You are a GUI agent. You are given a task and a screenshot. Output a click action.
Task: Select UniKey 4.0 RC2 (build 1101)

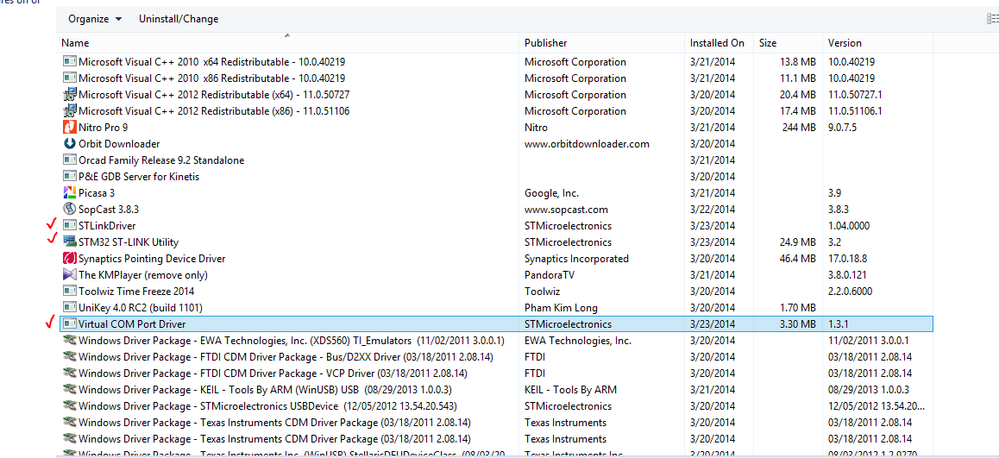click(140, 308)
